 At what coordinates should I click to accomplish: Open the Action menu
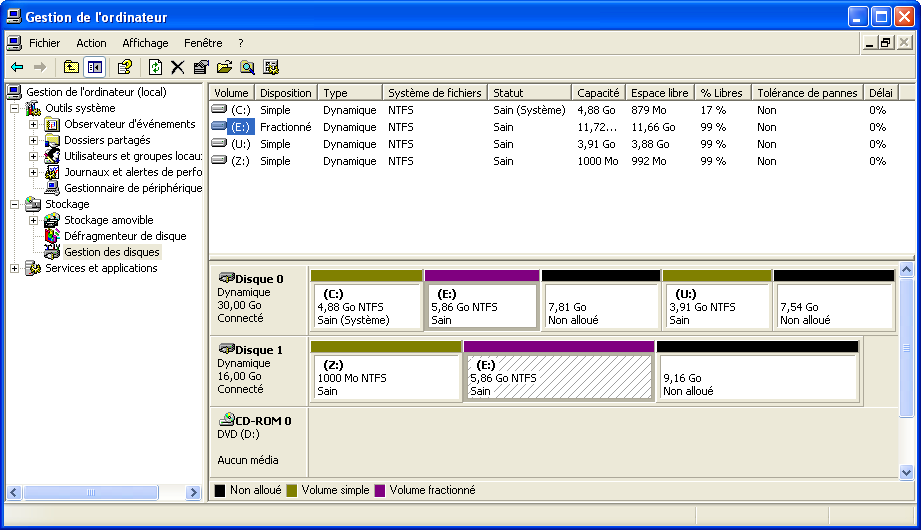(x=91, y=43)
